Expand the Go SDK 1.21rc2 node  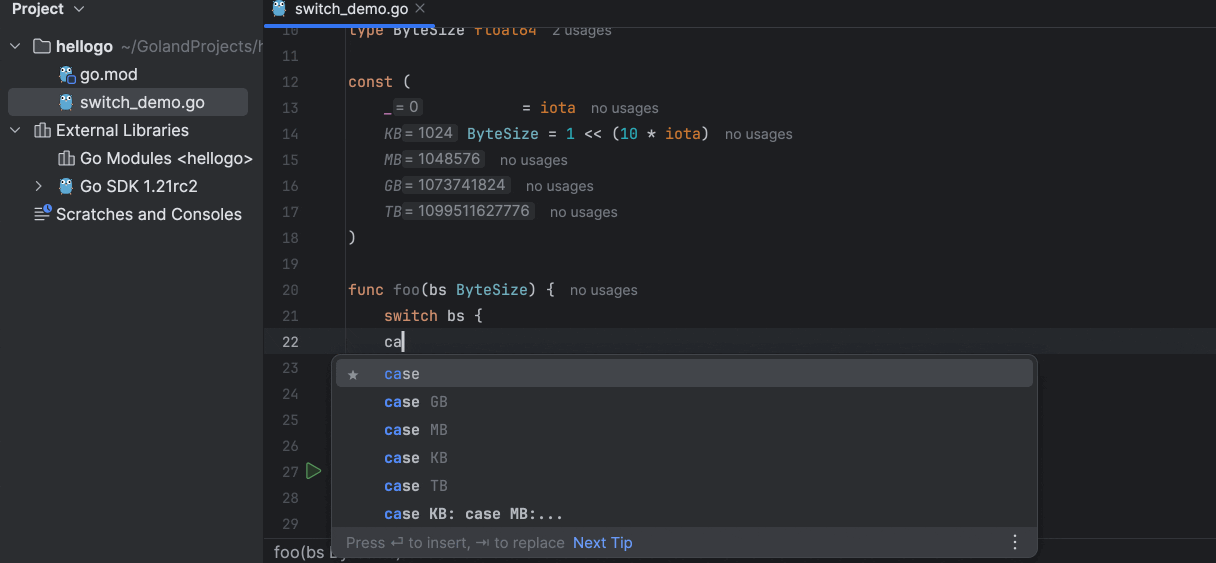(39, 186)
